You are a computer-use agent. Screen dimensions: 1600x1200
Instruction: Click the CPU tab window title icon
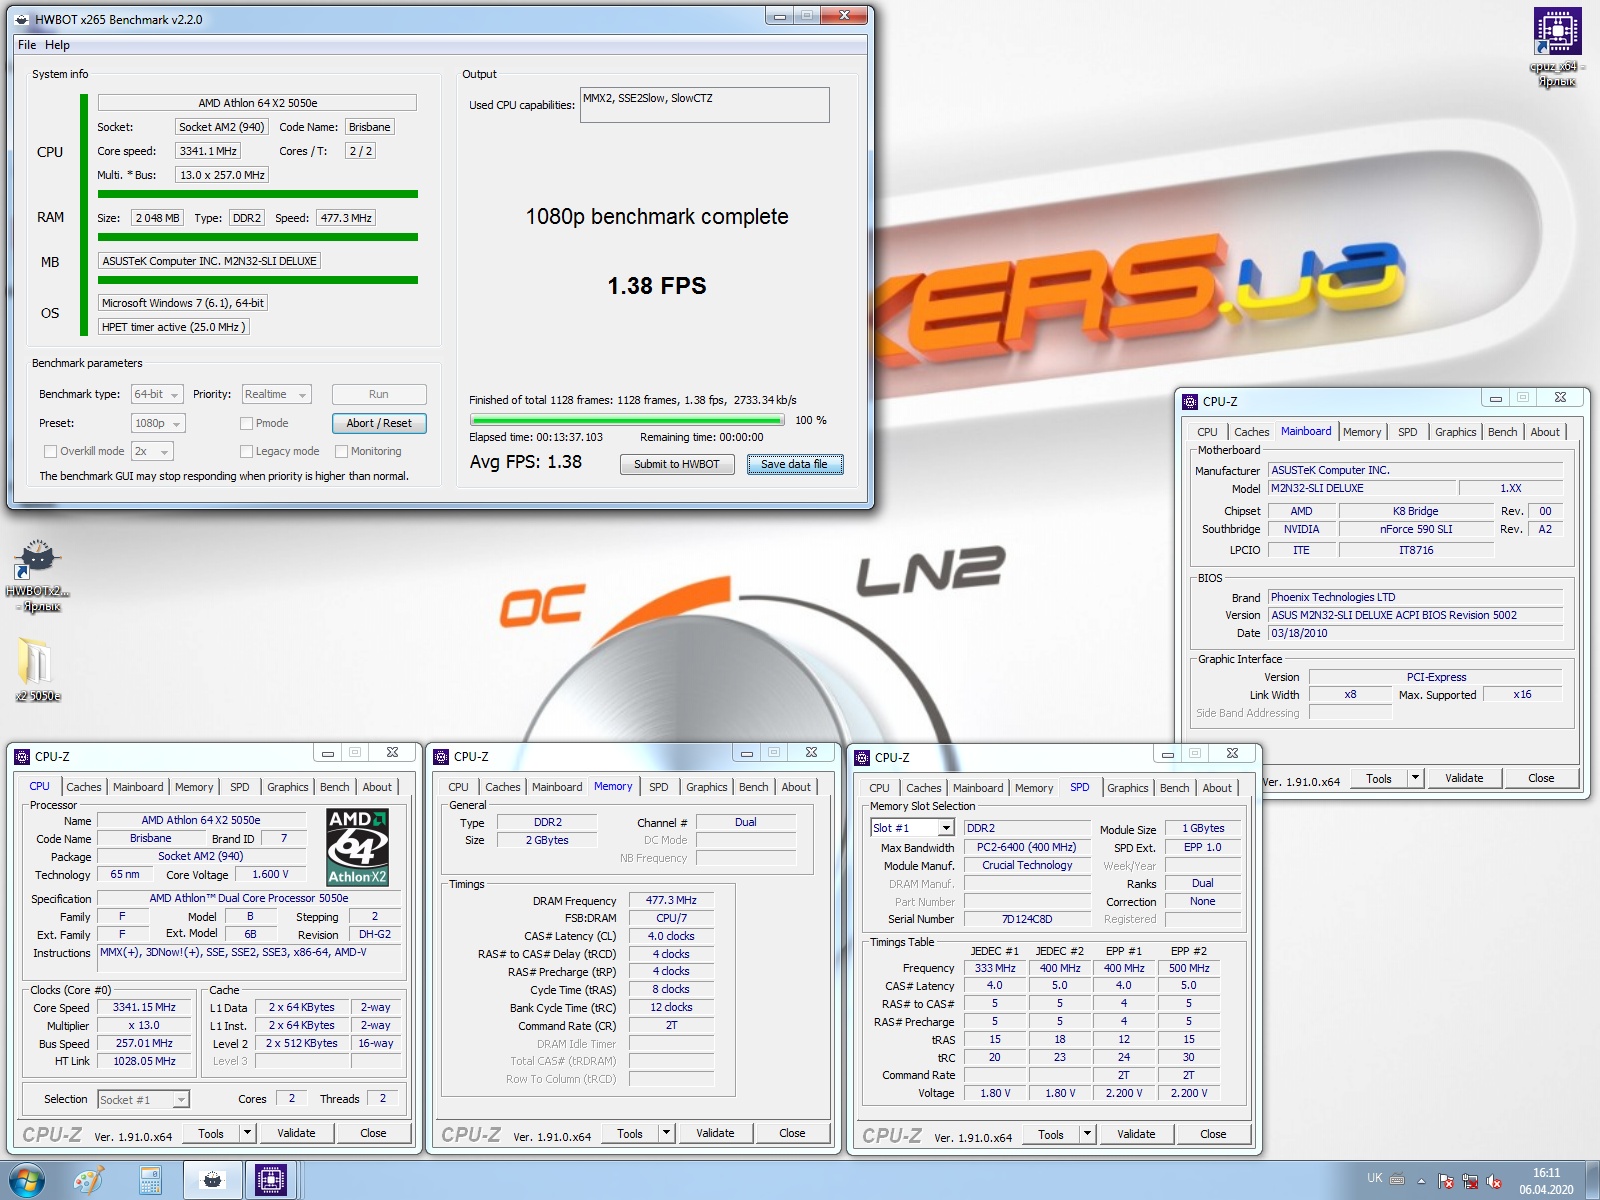[x=22, y=756]
